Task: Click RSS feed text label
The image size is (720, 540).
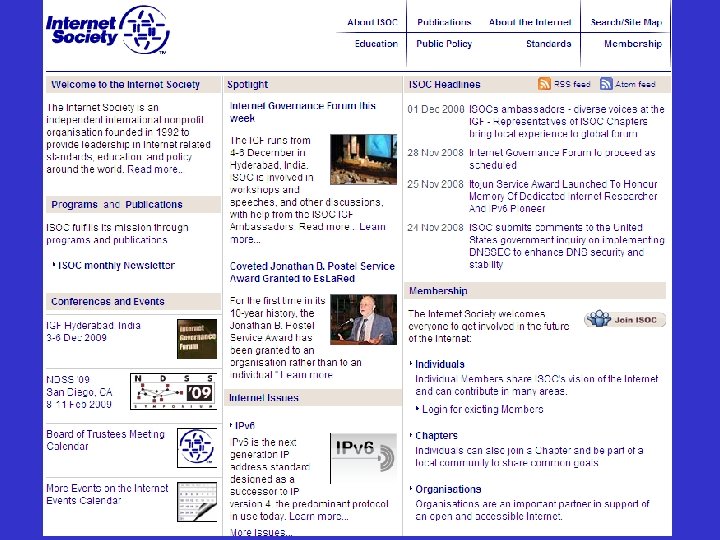Action: [572, 84]
